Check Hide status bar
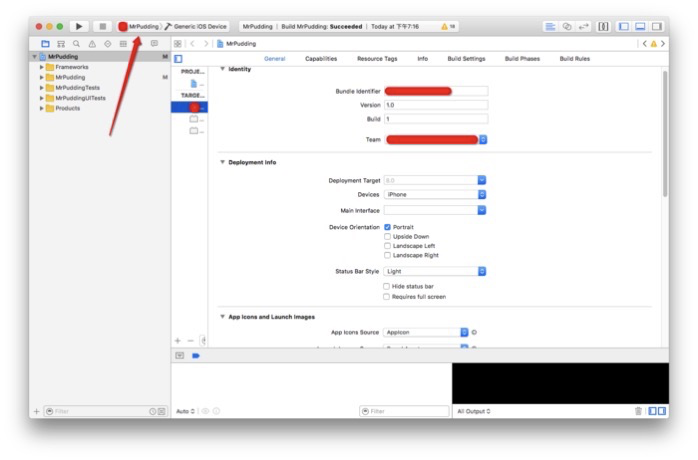The image size is (698, 460). coord(386,286)
